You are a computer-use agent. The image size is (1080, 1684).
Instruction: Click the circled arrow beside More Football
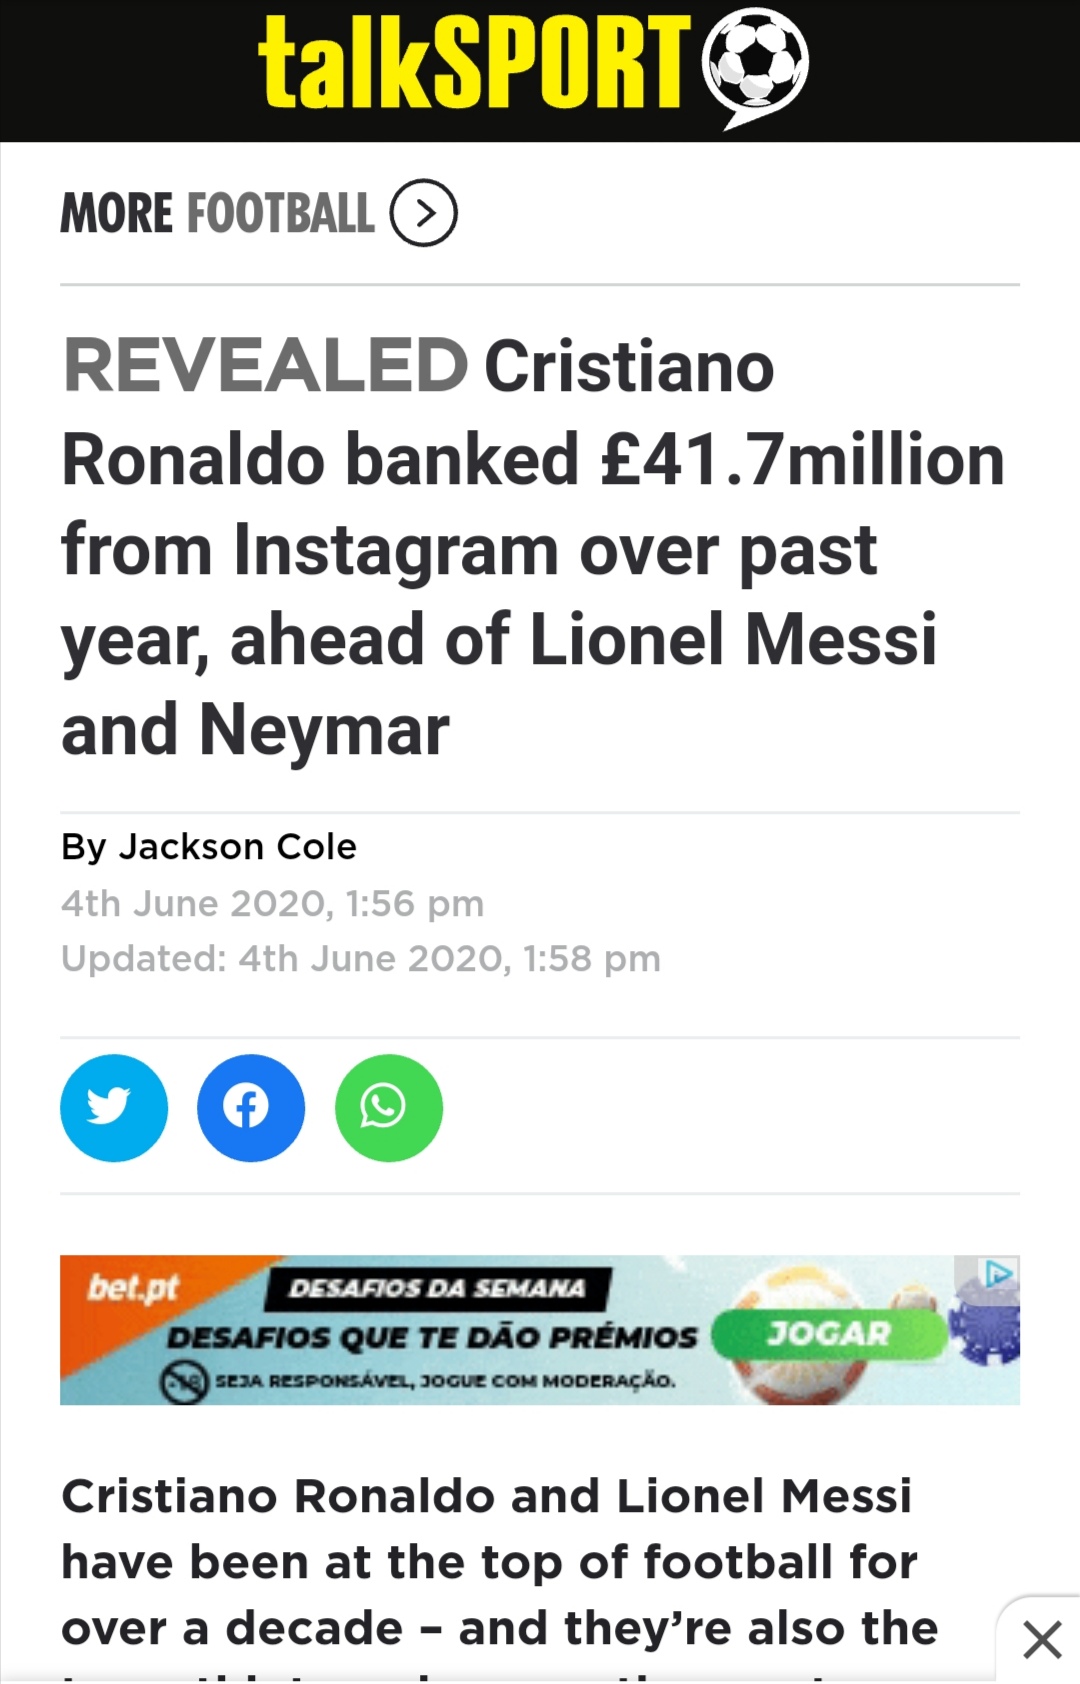pos(423,213)
